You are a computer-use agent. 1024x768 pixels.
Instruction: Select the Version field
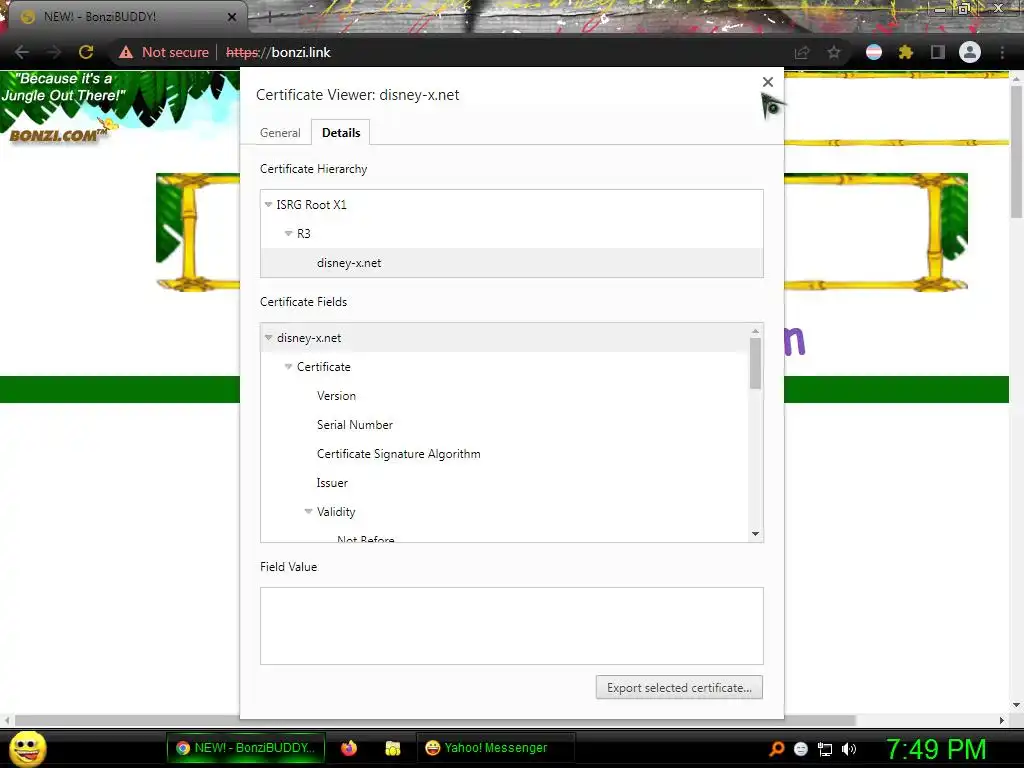[505, 395]
